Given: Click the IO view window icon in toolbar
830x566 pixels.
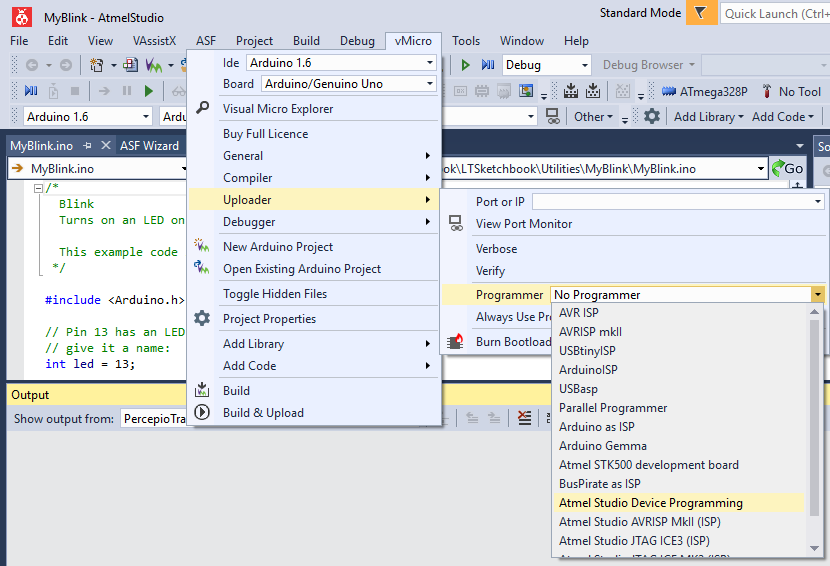Looking at the screenshot, I should [x=526, y=91].
